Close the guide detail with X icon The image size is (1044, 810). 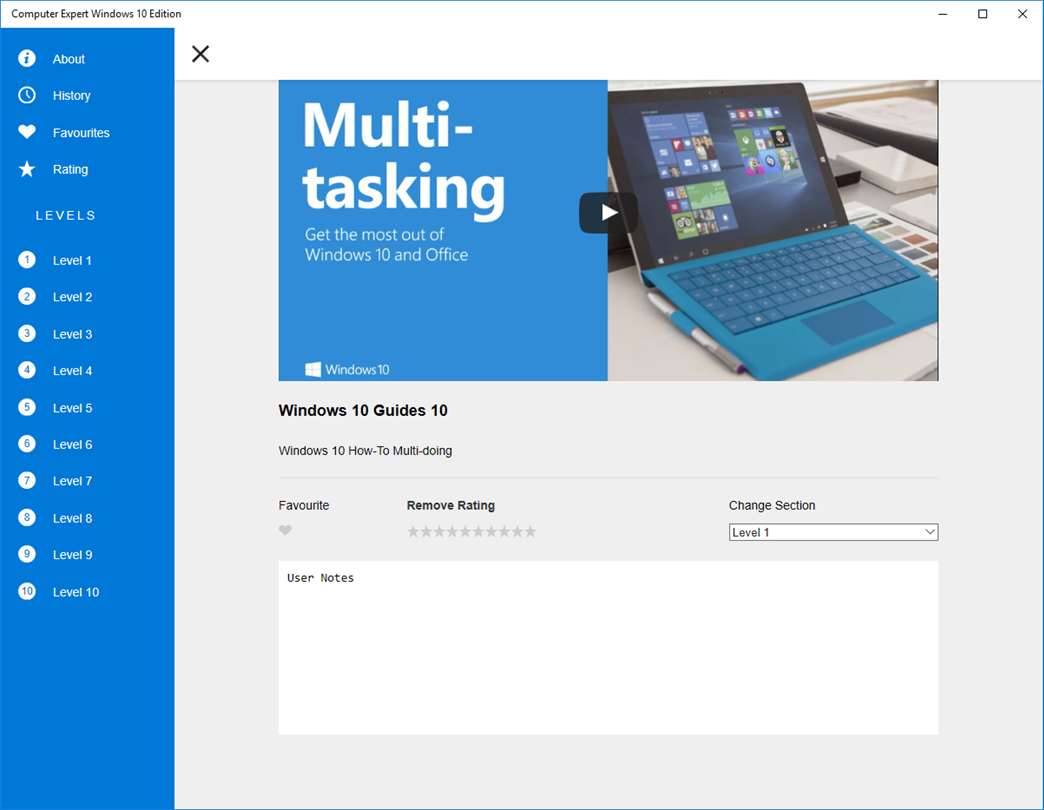pyautogui.click(x=200, y=54)
